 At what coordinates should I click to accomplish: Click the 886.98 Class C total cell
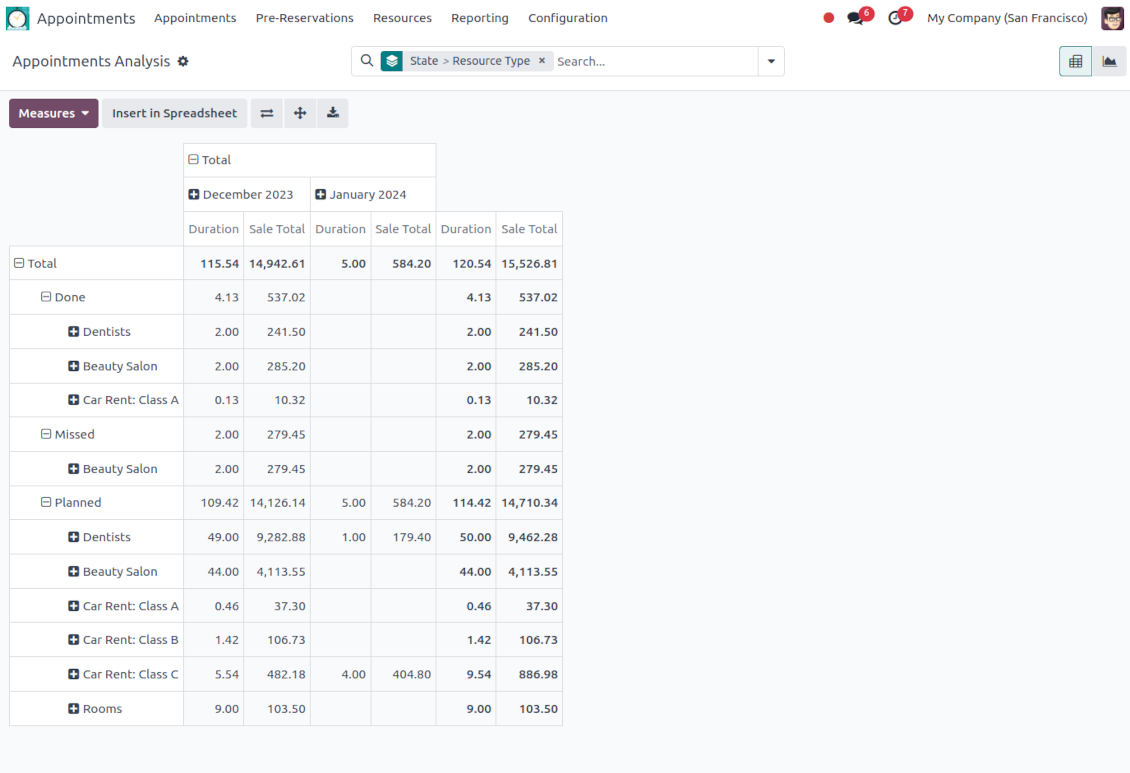pyautogui.click(x=529, y=674)
